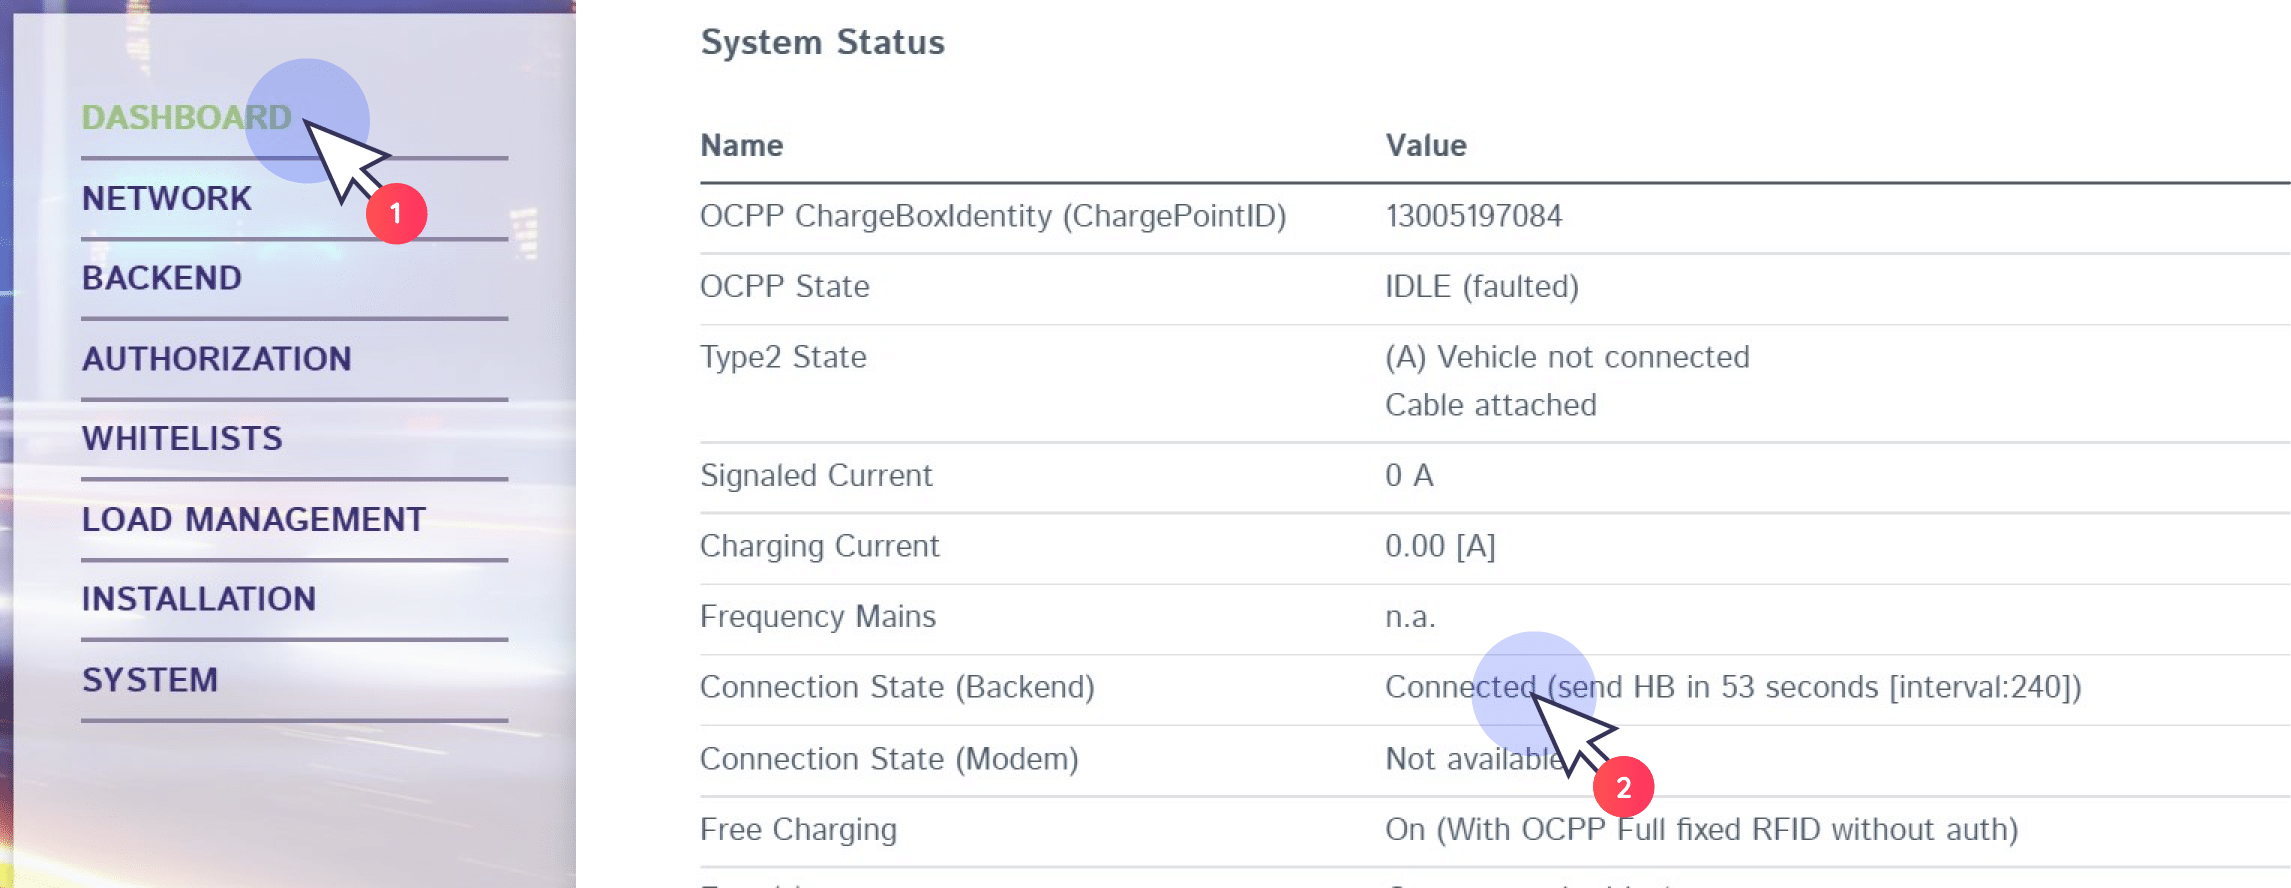Viewport: 2291px width, 888px height.
Task: Select NETWORK in the navigation menu
Action: click(x=166, y=198)
